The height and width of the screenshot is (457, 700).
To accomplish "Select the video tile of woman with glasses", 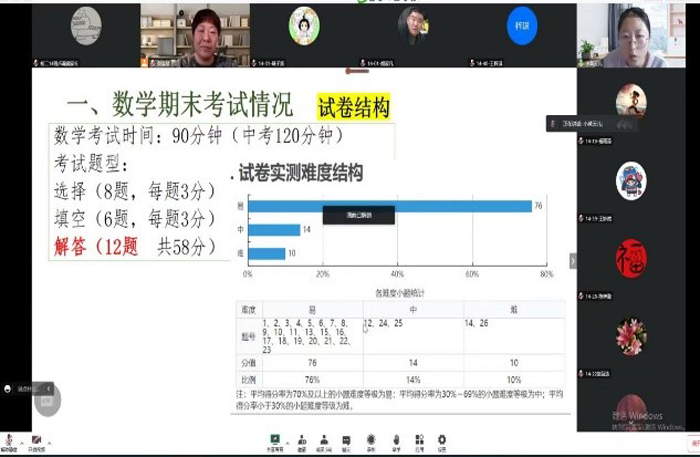I will [x=631, y=35].
